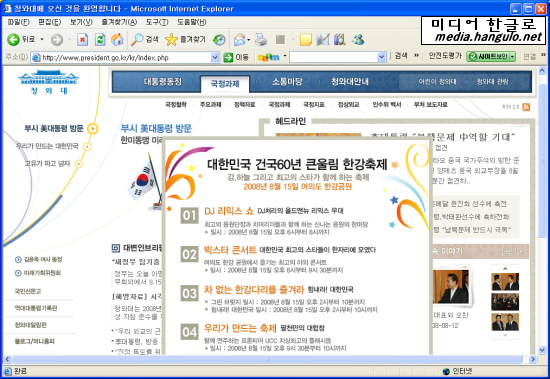Select the 소통마당 navigation tab

point(287,82)
